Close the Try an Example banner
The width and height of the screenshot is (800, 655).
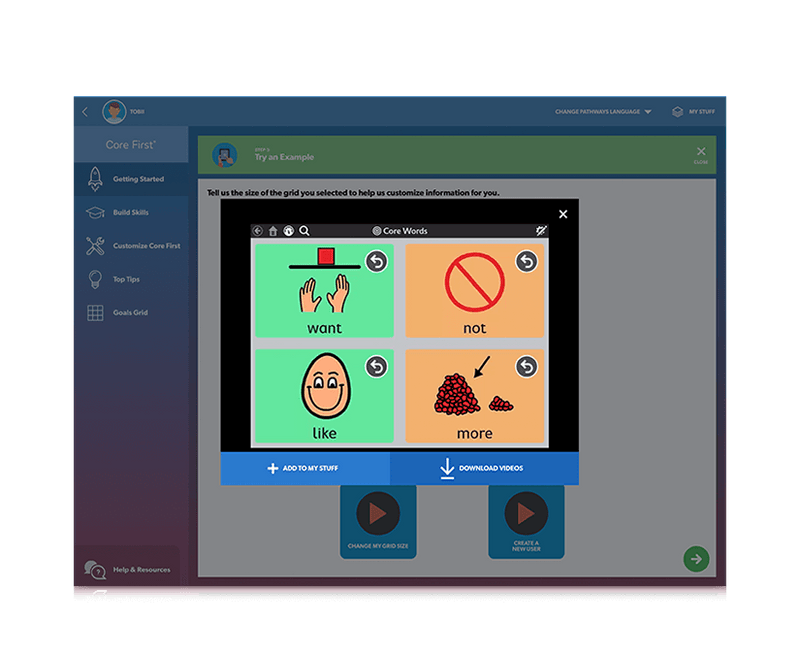tap(701, 154)
